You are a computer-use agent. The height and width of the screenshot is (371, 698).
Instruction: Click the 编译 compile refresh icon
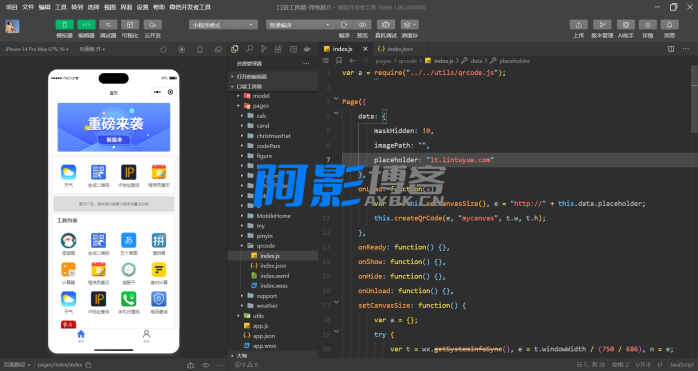344,25
